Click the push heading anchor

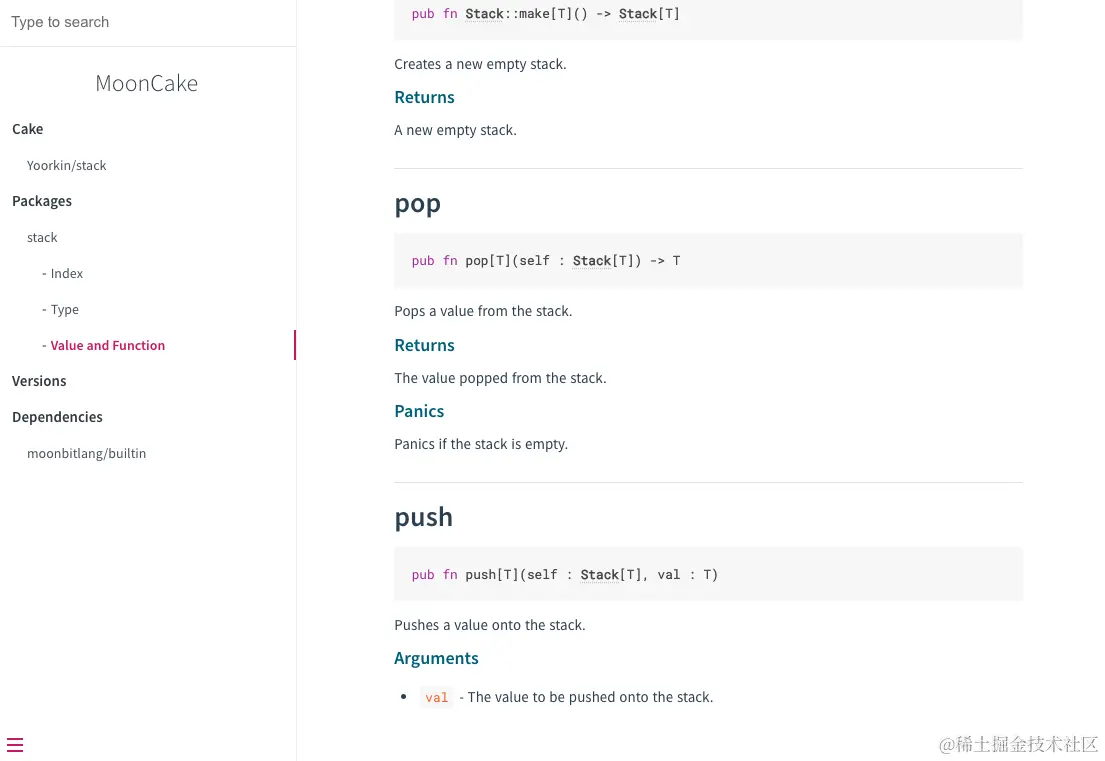(x=424, y=517)
